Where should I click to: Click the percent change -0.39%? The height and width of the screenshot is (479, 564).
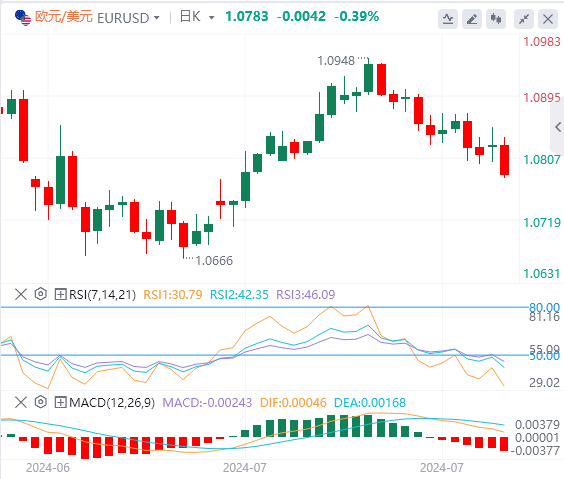tap(356, 17)
